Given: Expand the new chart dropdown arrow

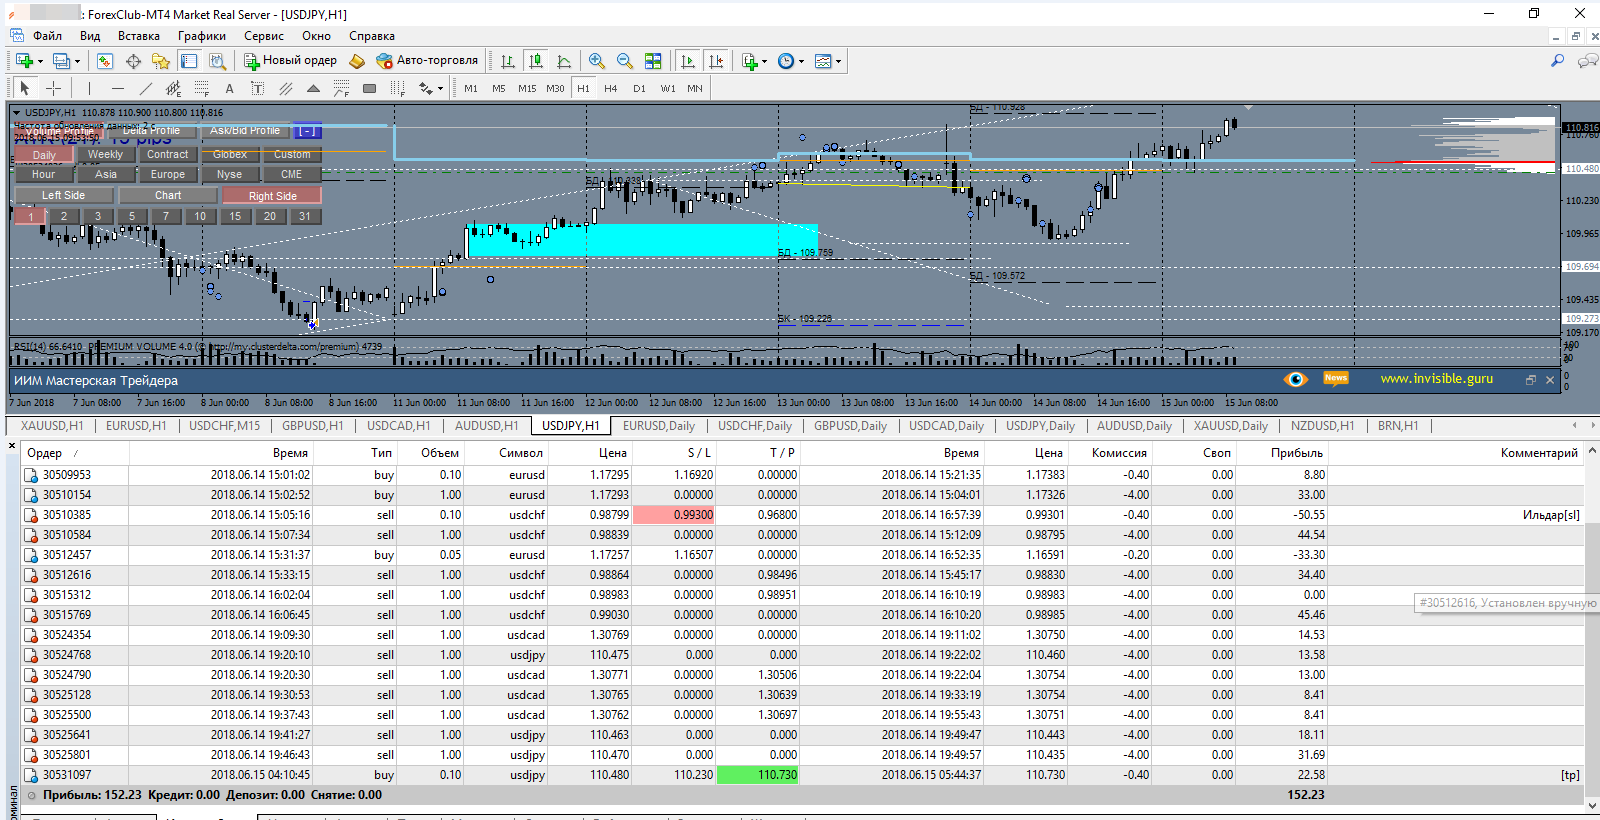Looking at the screenshot, I should (40, 62).
